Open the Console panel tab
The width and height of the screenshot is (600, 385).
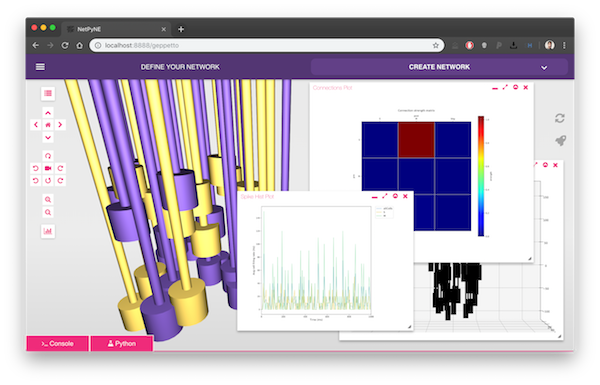tap(57, 344)
